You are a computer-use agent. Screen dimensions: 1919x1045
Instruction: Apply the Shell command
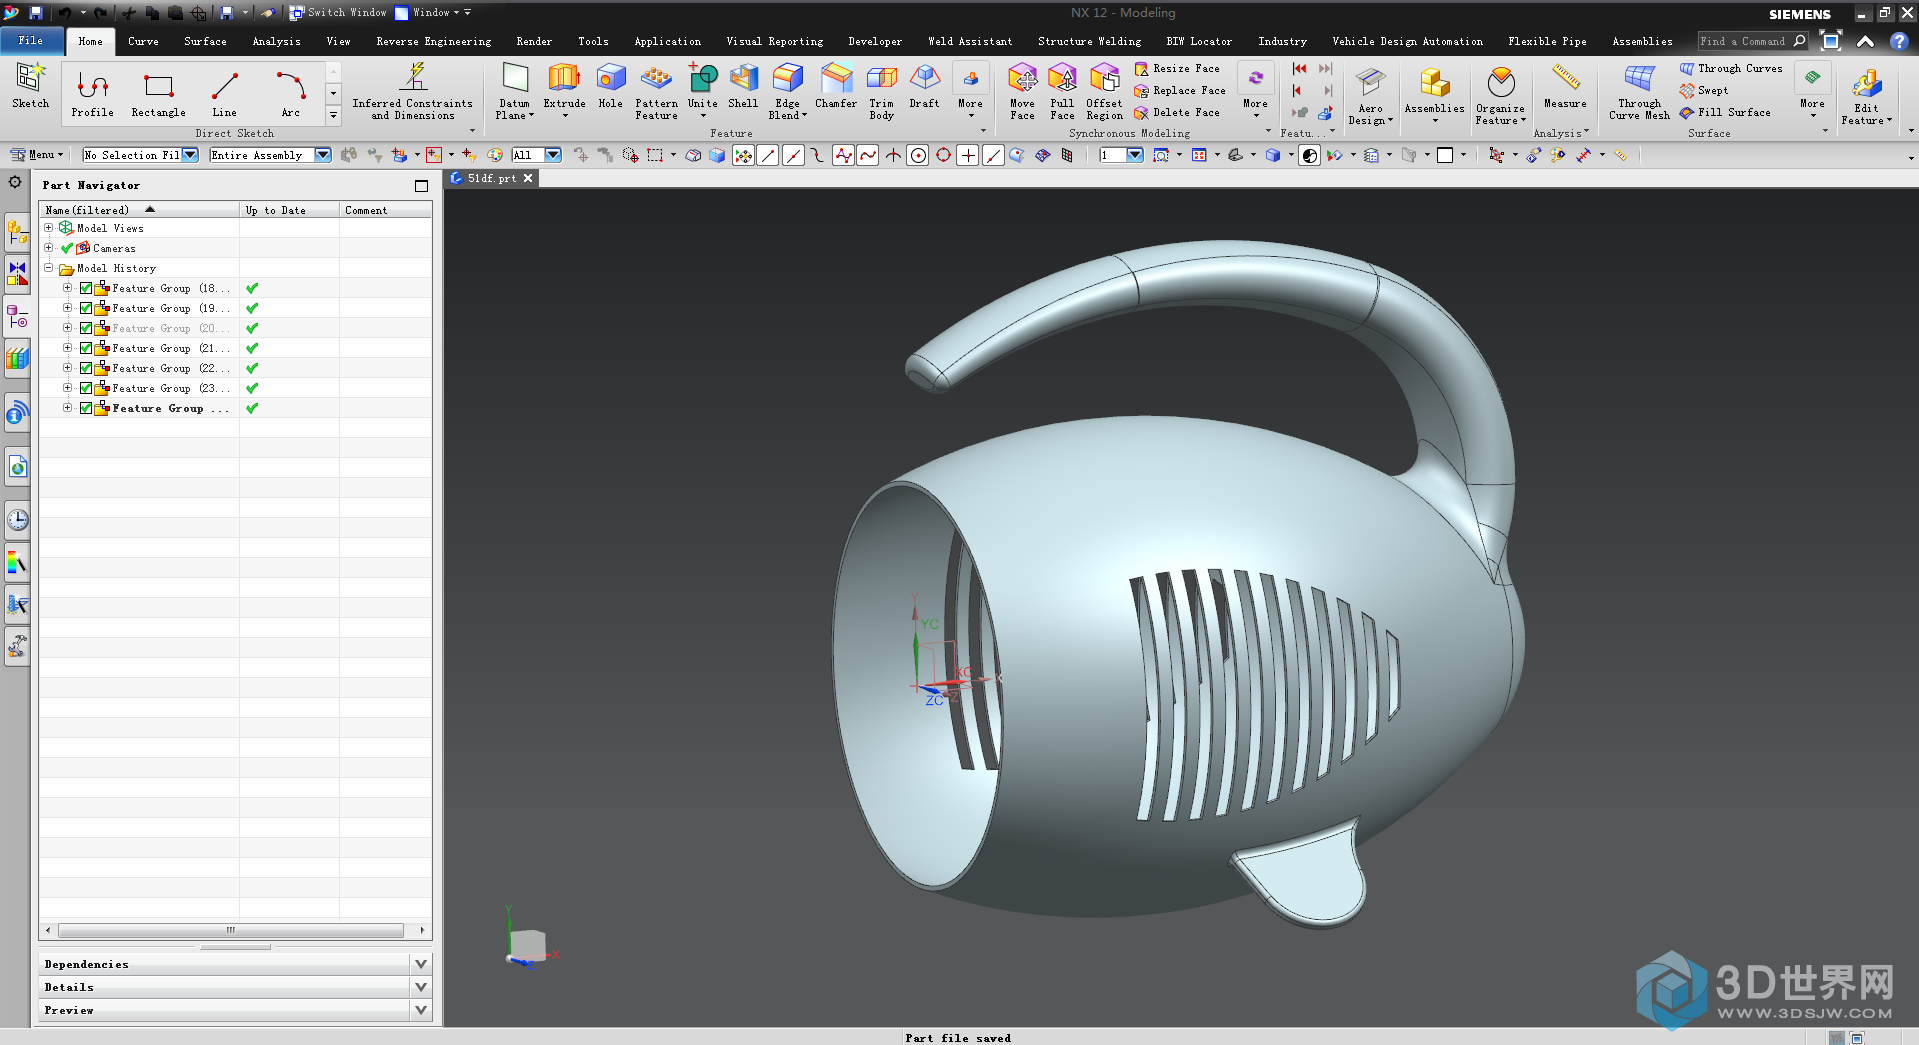(743, 87)
